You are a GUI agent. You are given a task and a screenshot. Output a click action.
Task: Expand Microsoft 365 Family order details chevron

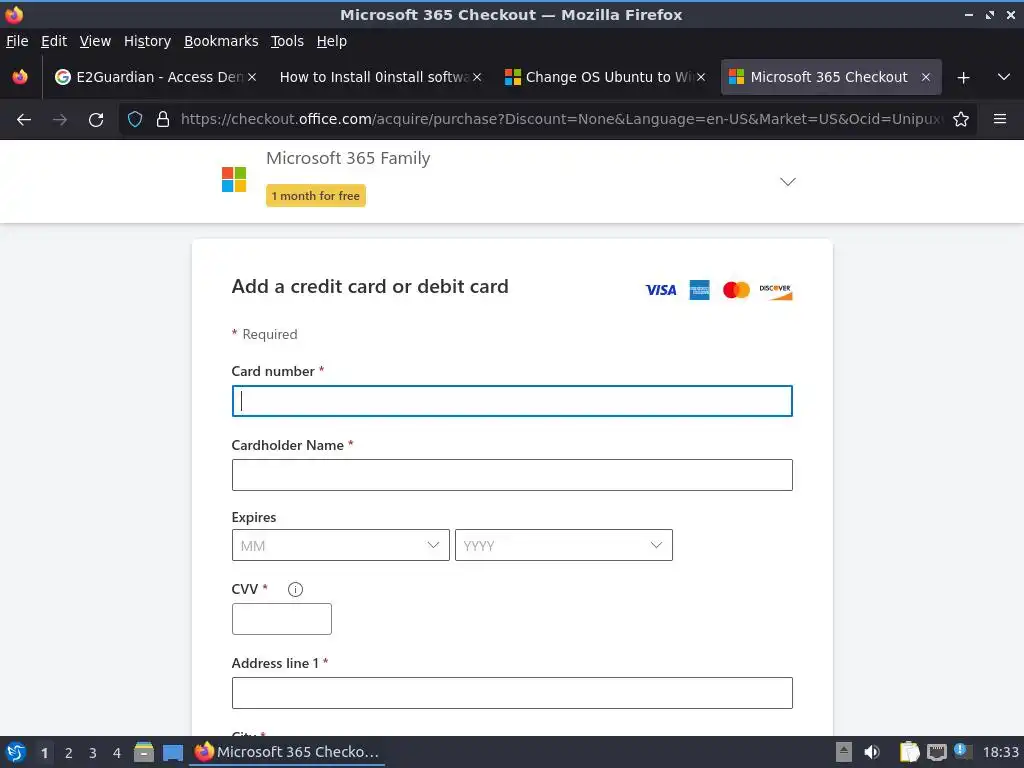point(788,182)
